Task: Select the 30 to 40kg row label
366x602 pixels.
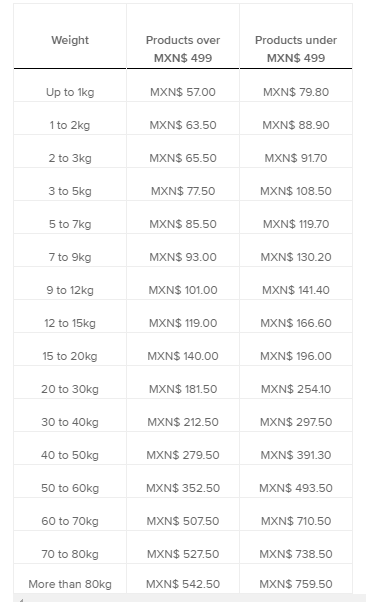Action: click(x=70, y=422)
